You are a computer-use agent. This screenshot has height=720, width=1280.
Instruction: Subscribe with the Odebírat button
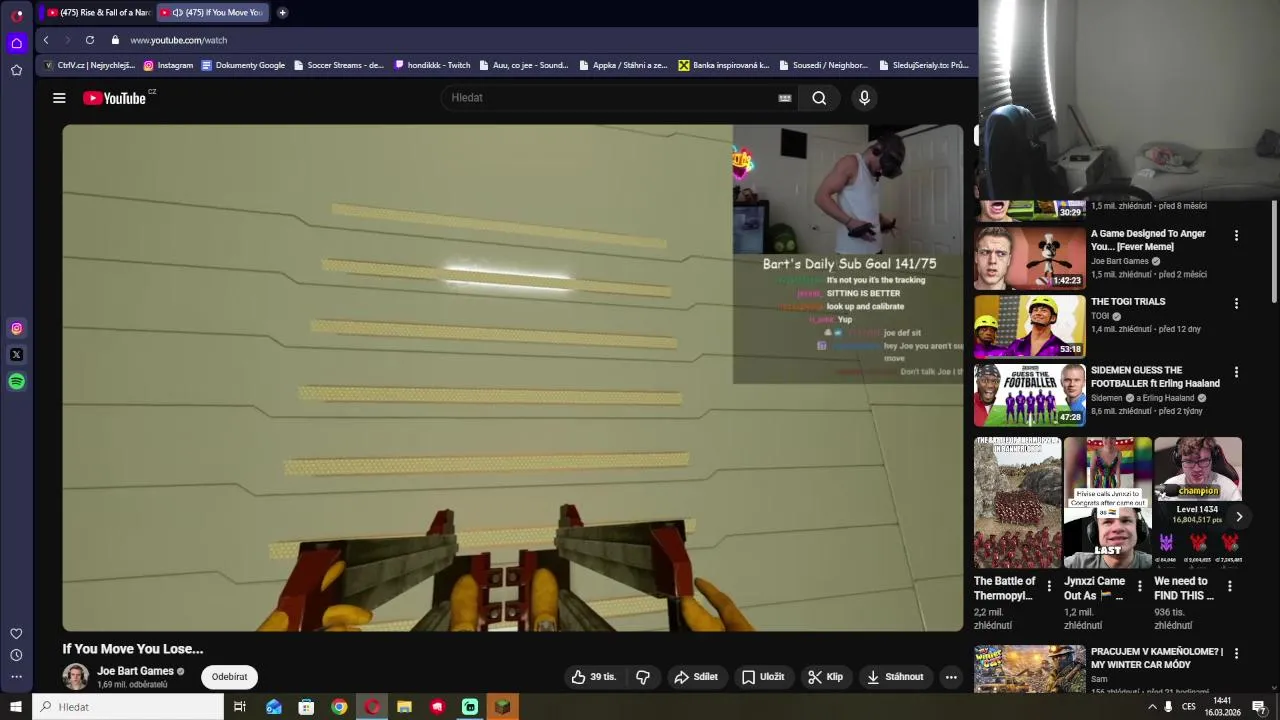[x=229, y=677]
